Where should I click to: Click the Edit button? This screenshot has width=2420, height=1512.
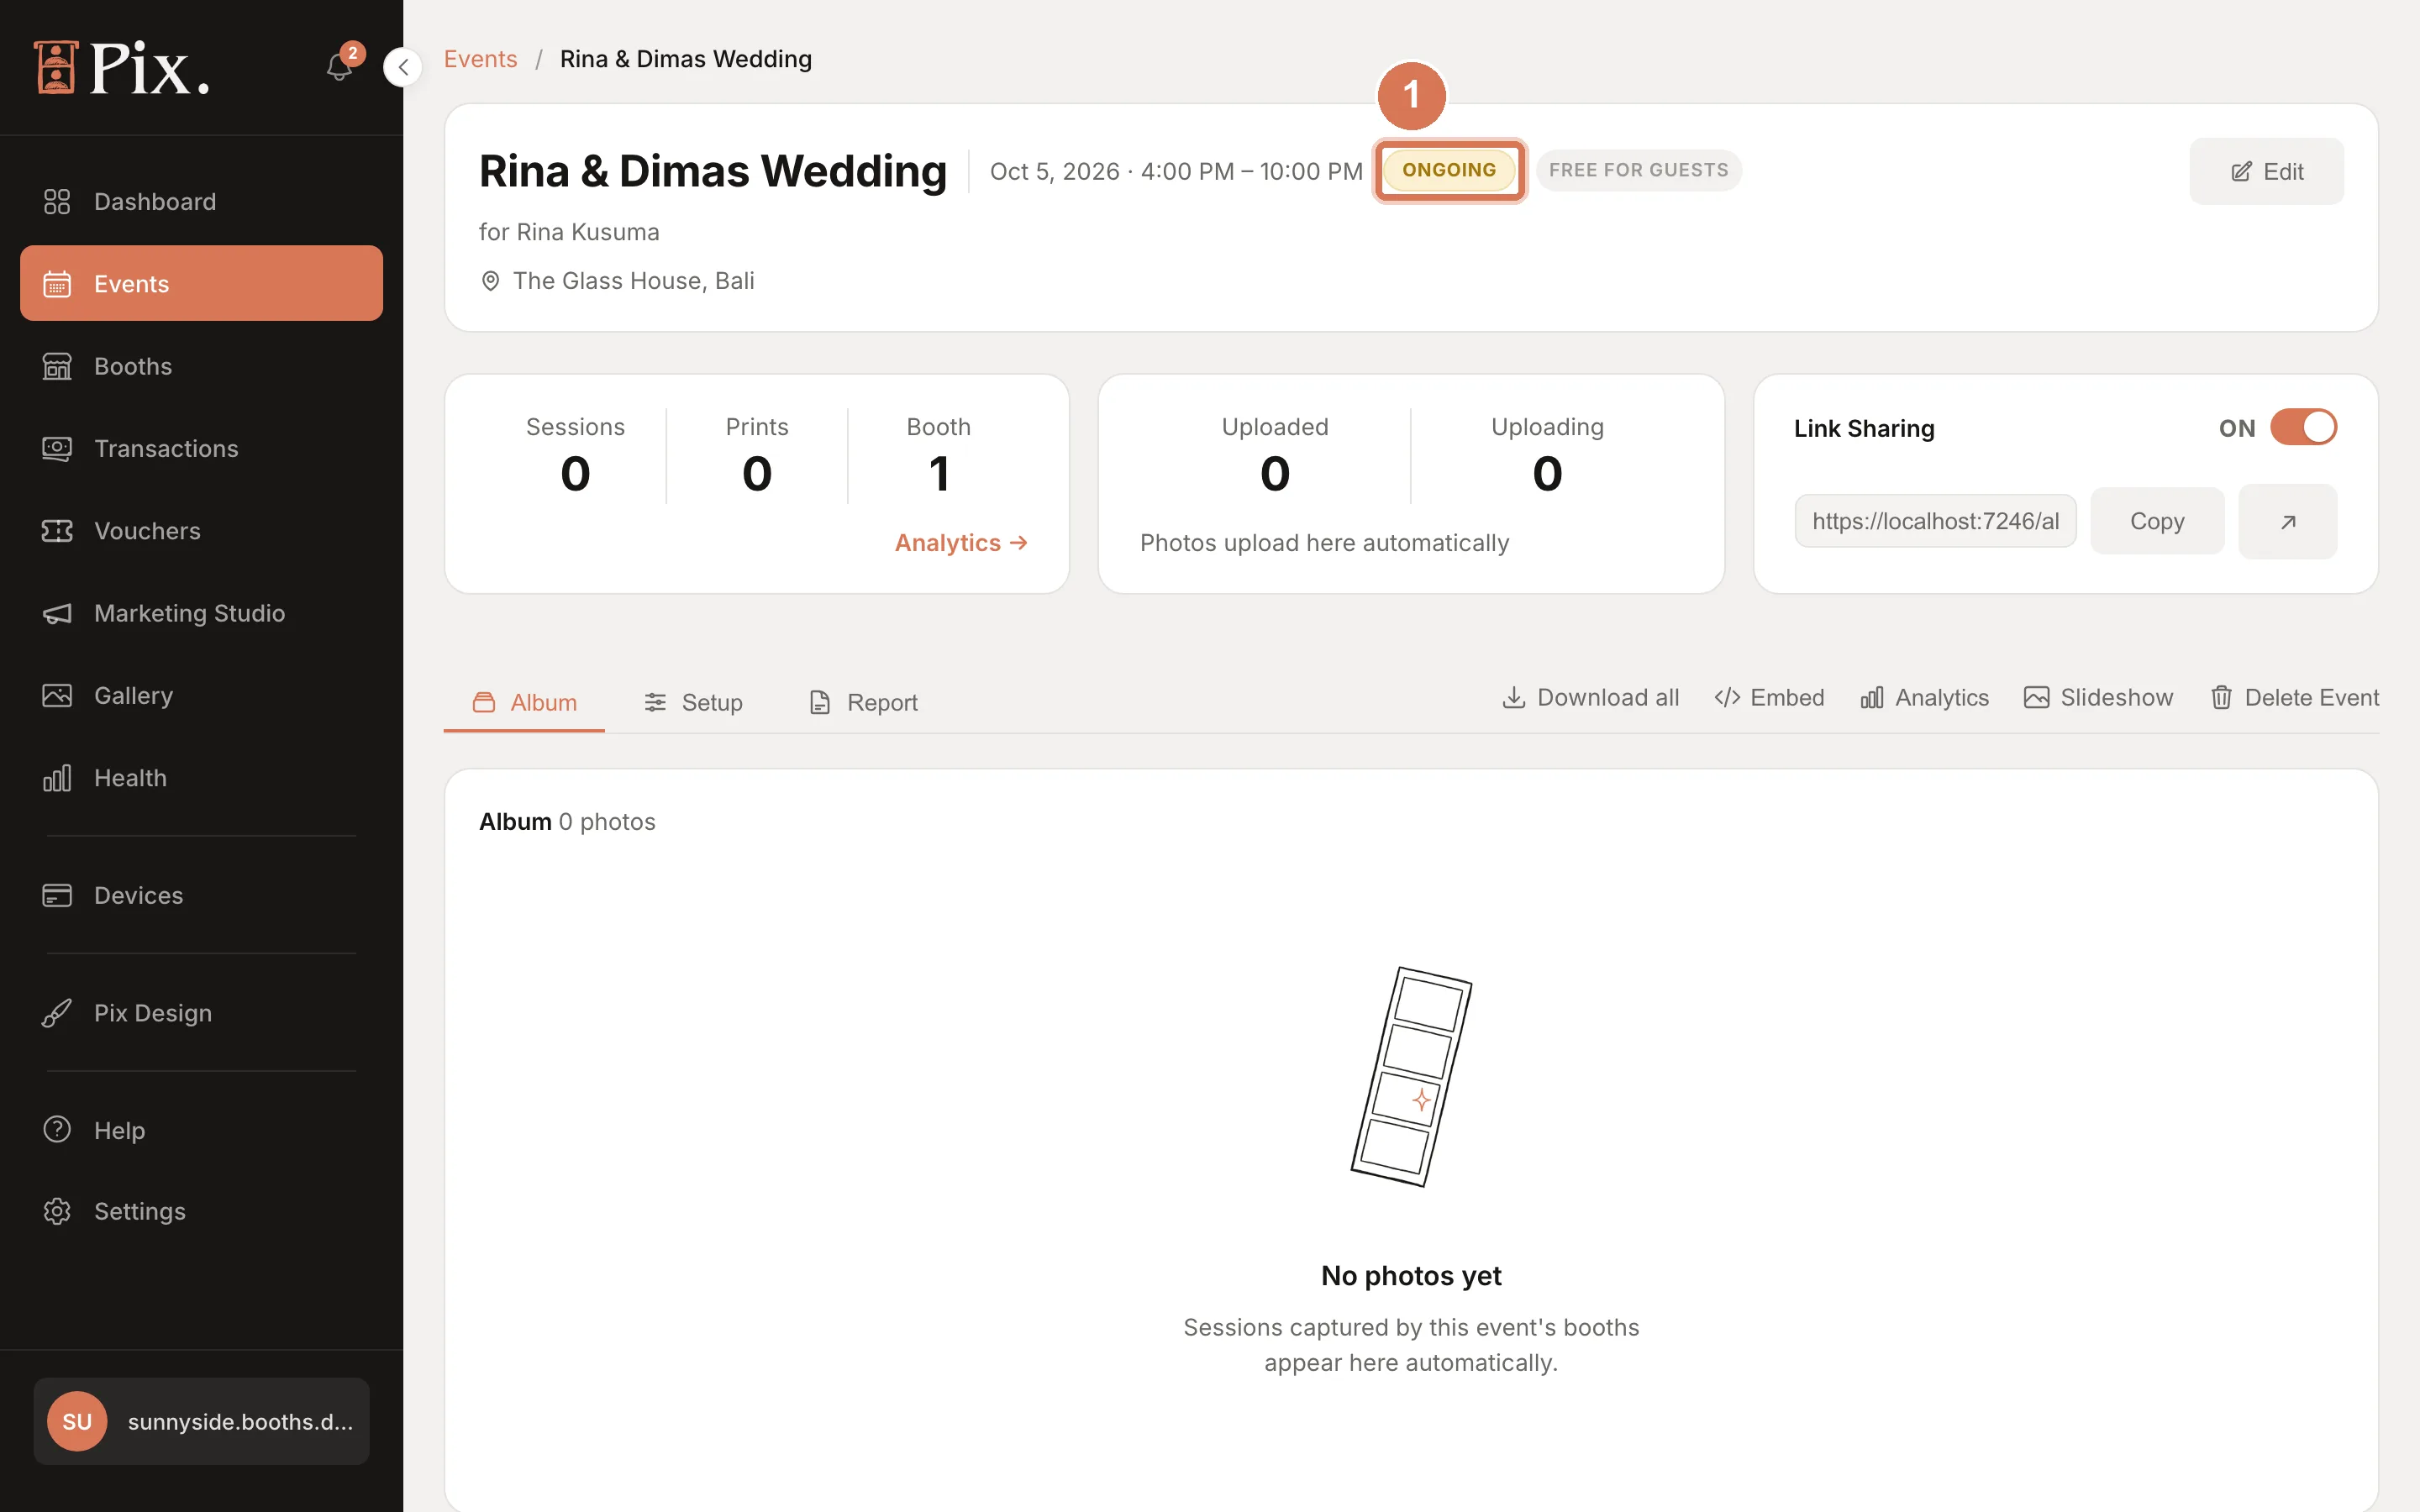coord(2266,171)
